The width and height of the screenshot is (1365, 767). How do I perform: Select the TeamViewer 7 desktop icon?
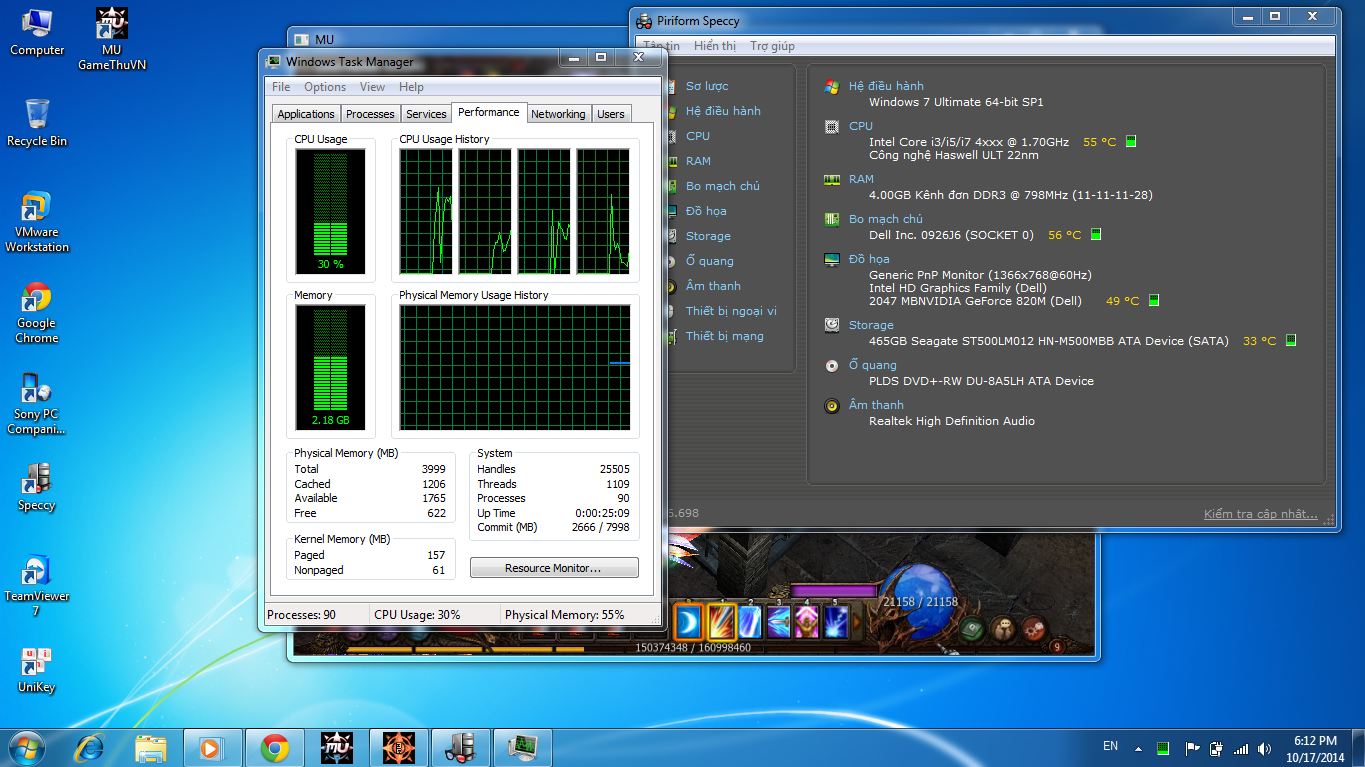[37, 586]
